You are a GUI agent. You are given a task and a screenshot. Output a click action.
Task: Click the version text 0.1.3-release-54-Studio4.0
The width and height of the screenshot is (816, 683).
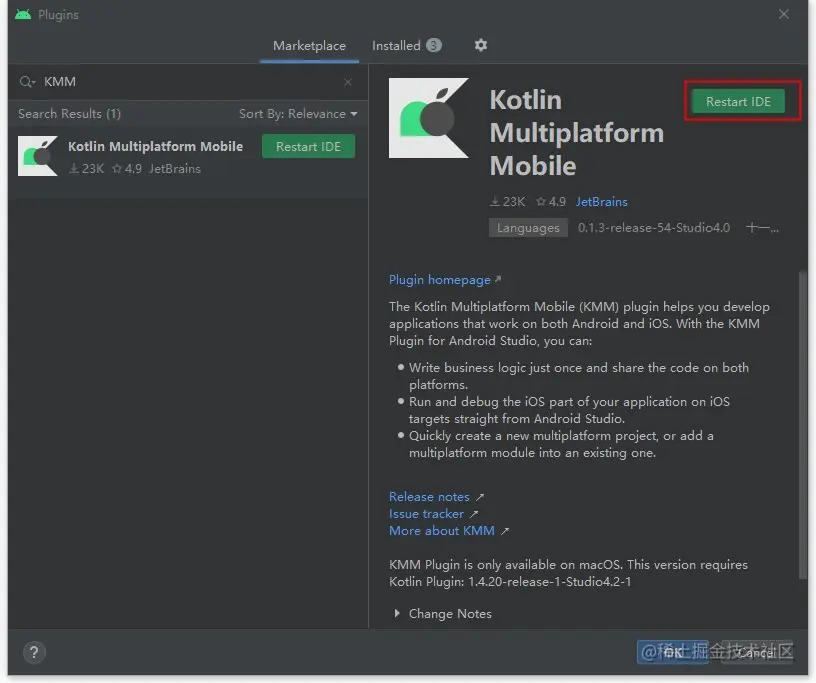654,227
